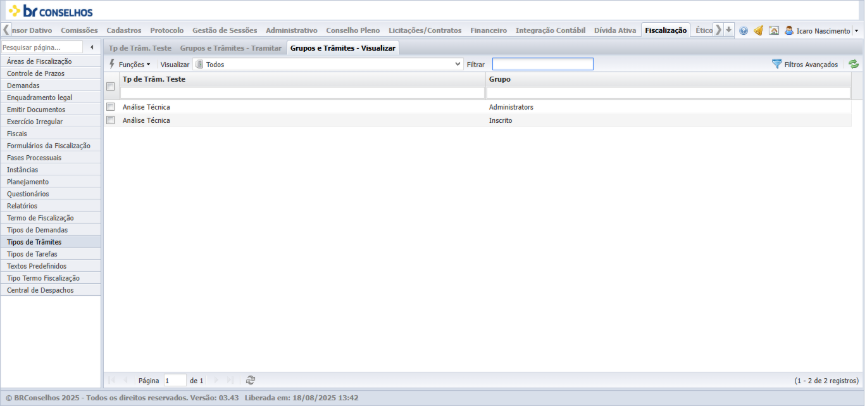Screen dimensions: 865x406
Task: Click the lightning bolt Funções icon
Action: 112,64
